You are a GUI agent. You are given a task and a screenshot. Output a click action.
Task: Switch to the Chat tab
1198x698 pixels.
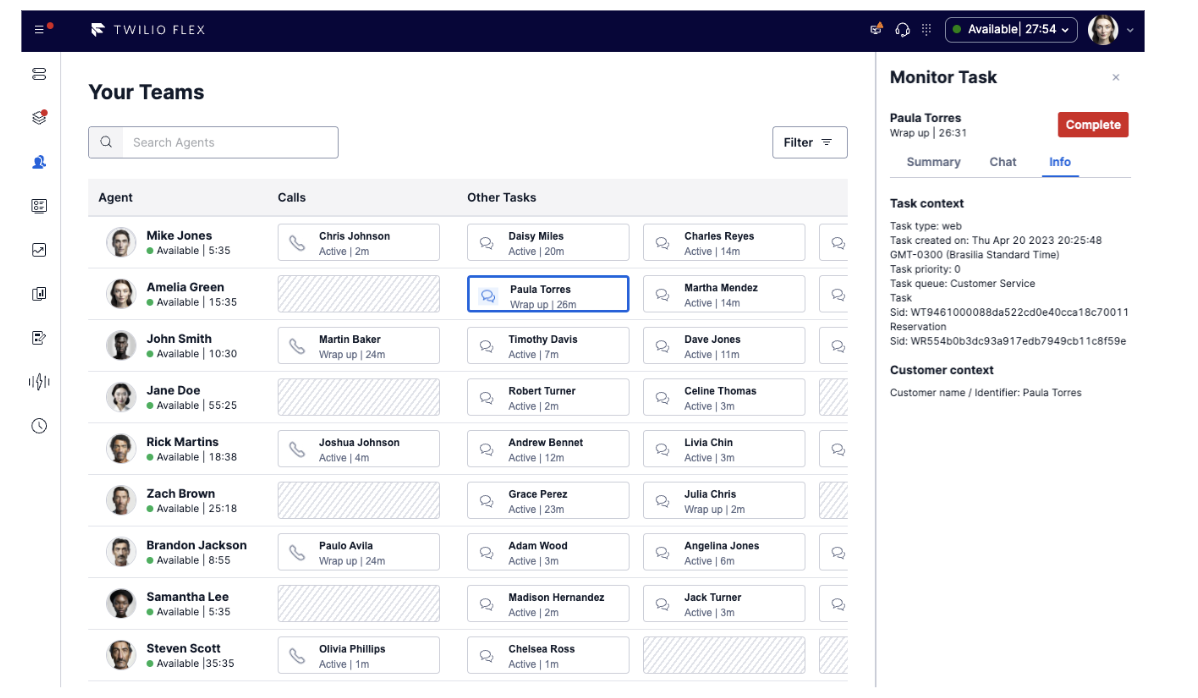[x=1002, y=162]
